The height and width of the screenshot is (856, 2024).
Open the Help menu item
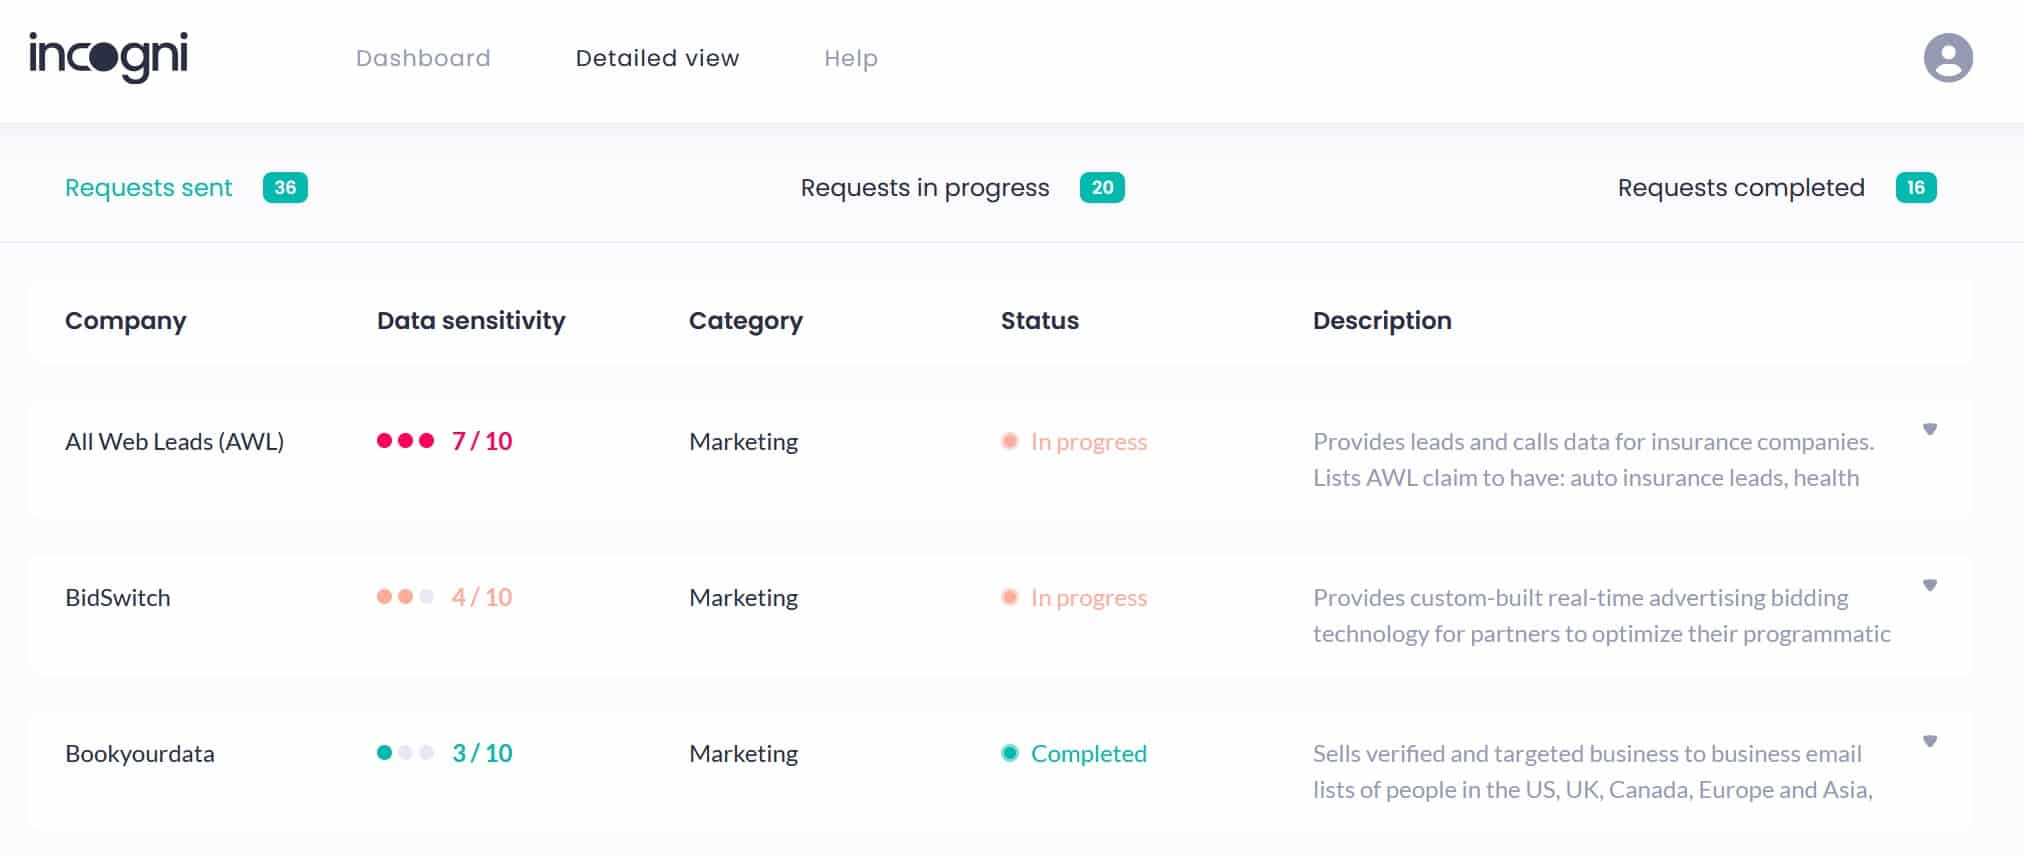click(x=850, y=58)
